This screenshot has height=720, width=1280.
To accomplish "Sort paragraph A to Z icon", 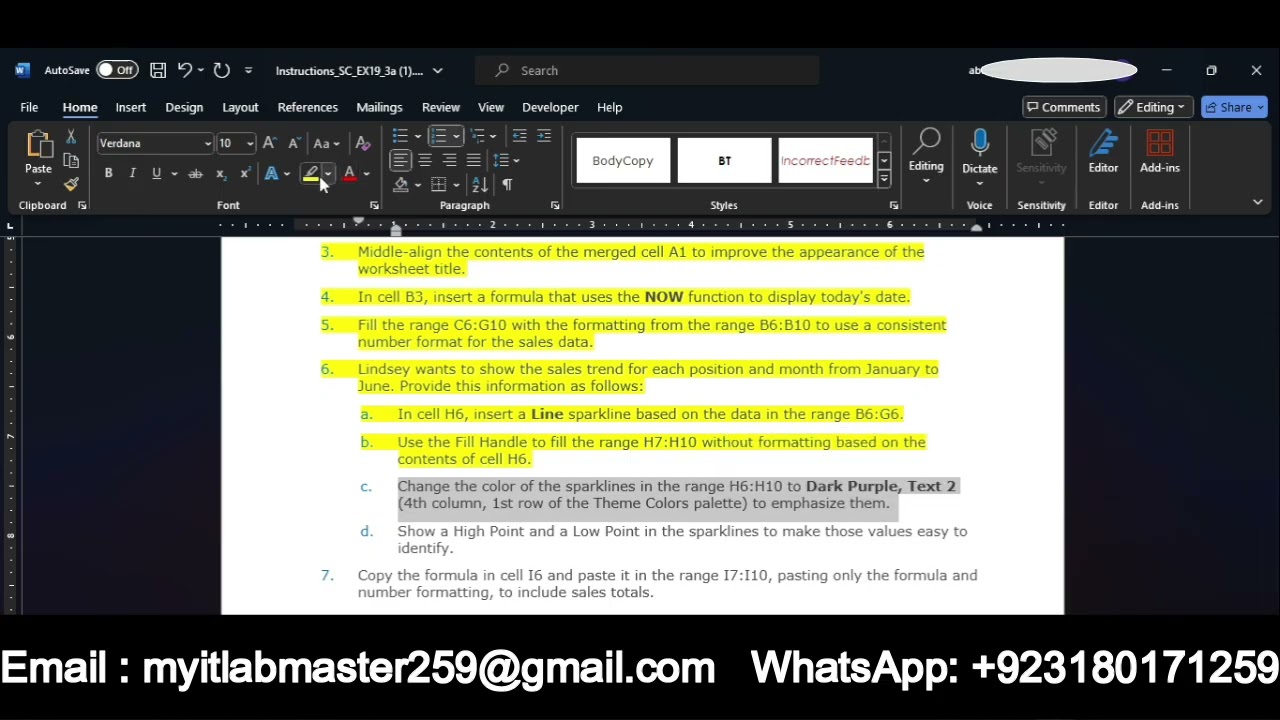I will pyautogui.click(x=480, y=185).
